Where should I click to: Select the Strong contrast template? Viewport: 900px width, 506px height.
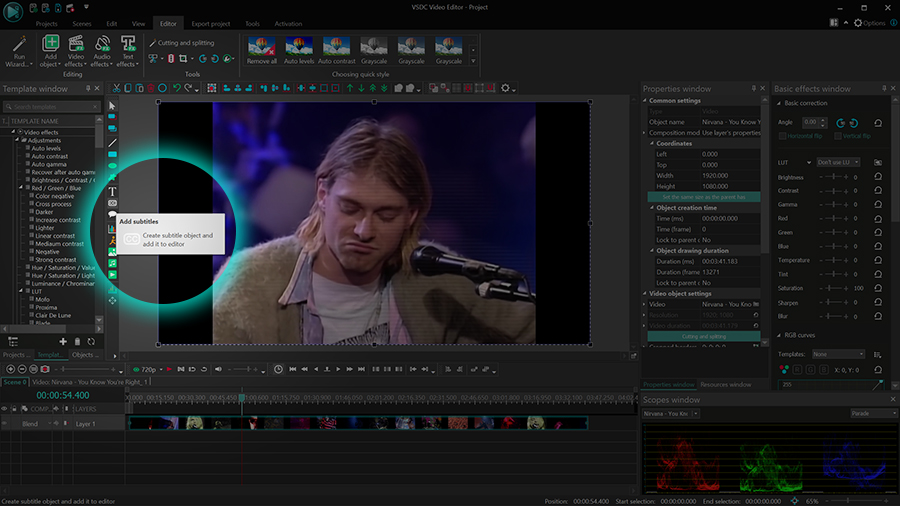click(56, 260)
